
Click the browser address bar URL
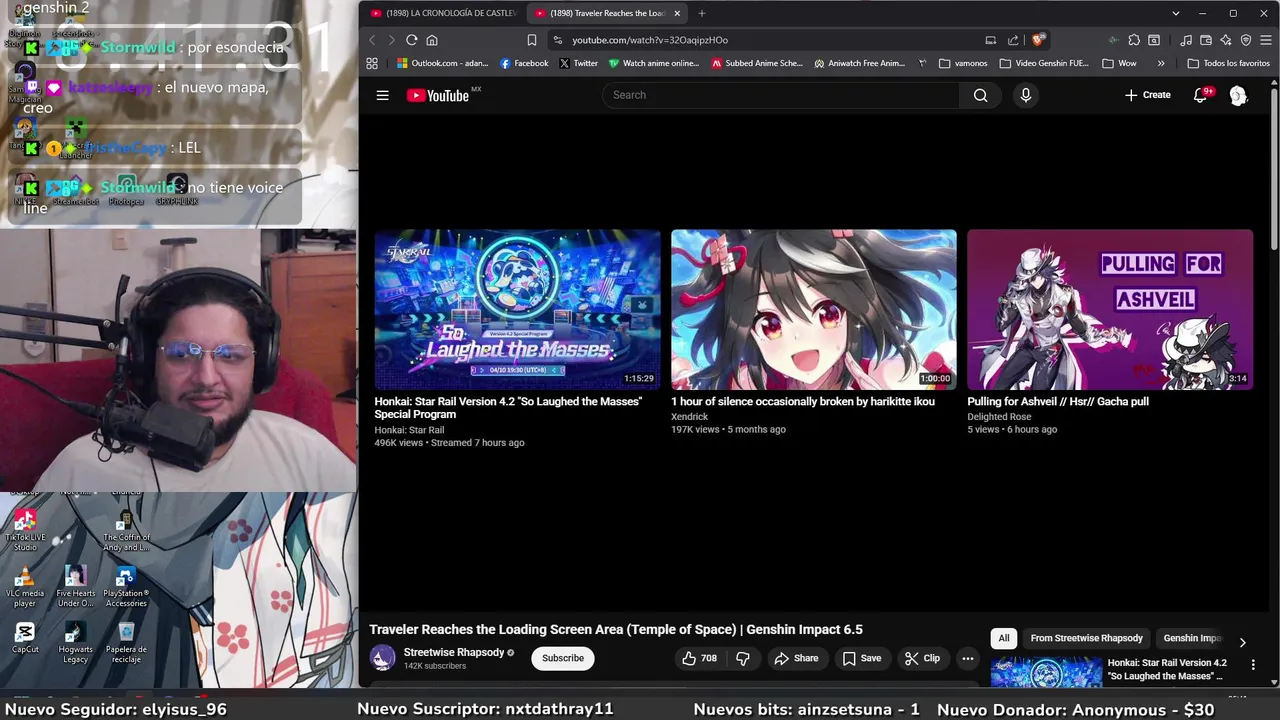(x=650, y=40)
